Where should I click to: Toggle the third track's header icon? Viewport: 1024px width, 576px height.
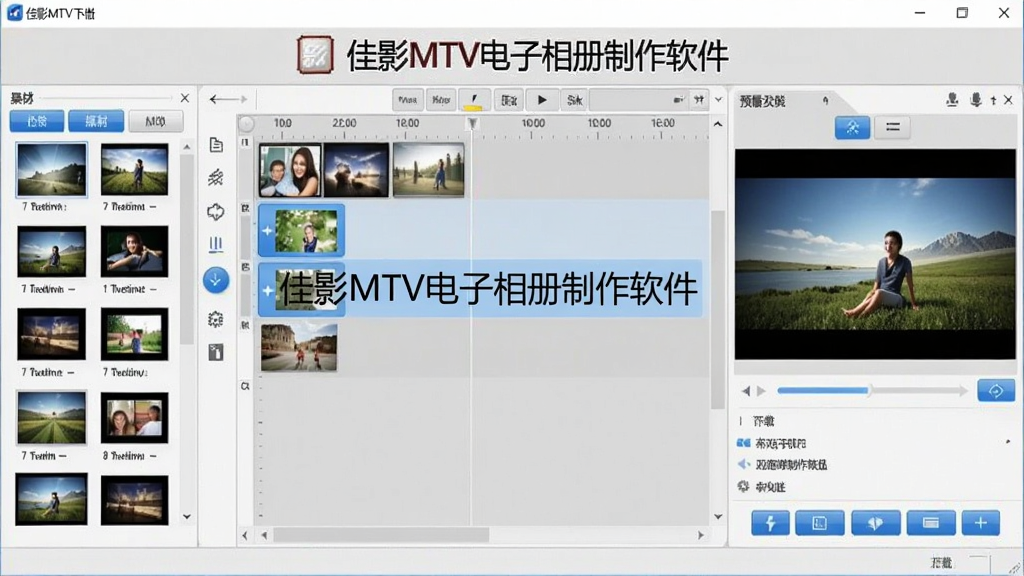click(x=246, y=267)
